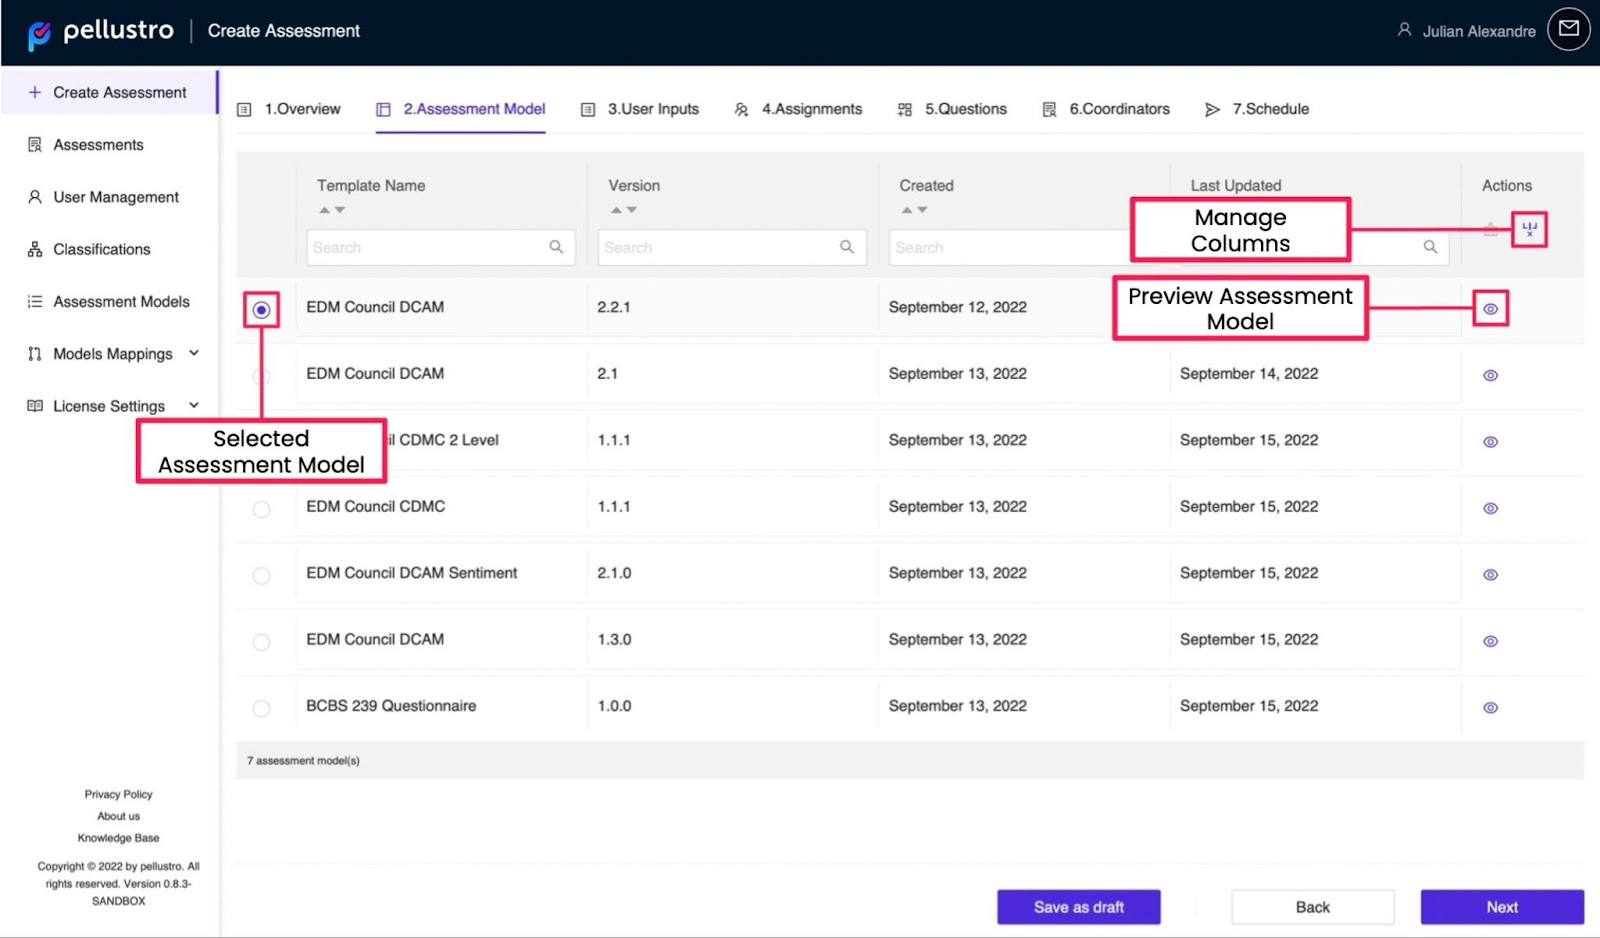Select radio for BCBS 239 Questionnaire
1600x938 pixels.
coord(261,709)
